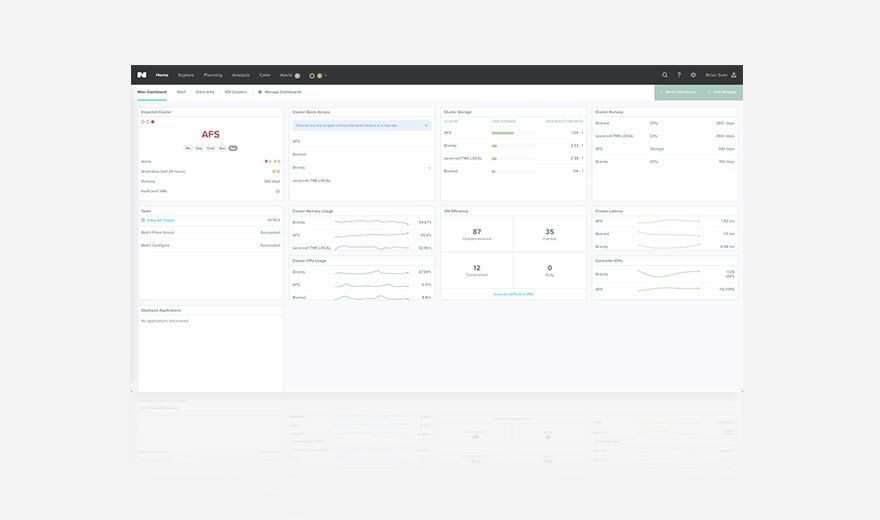Switch to the VDI Clusters dashboard tab
Viewport: 880px width, 520px height.
(235, 92)
